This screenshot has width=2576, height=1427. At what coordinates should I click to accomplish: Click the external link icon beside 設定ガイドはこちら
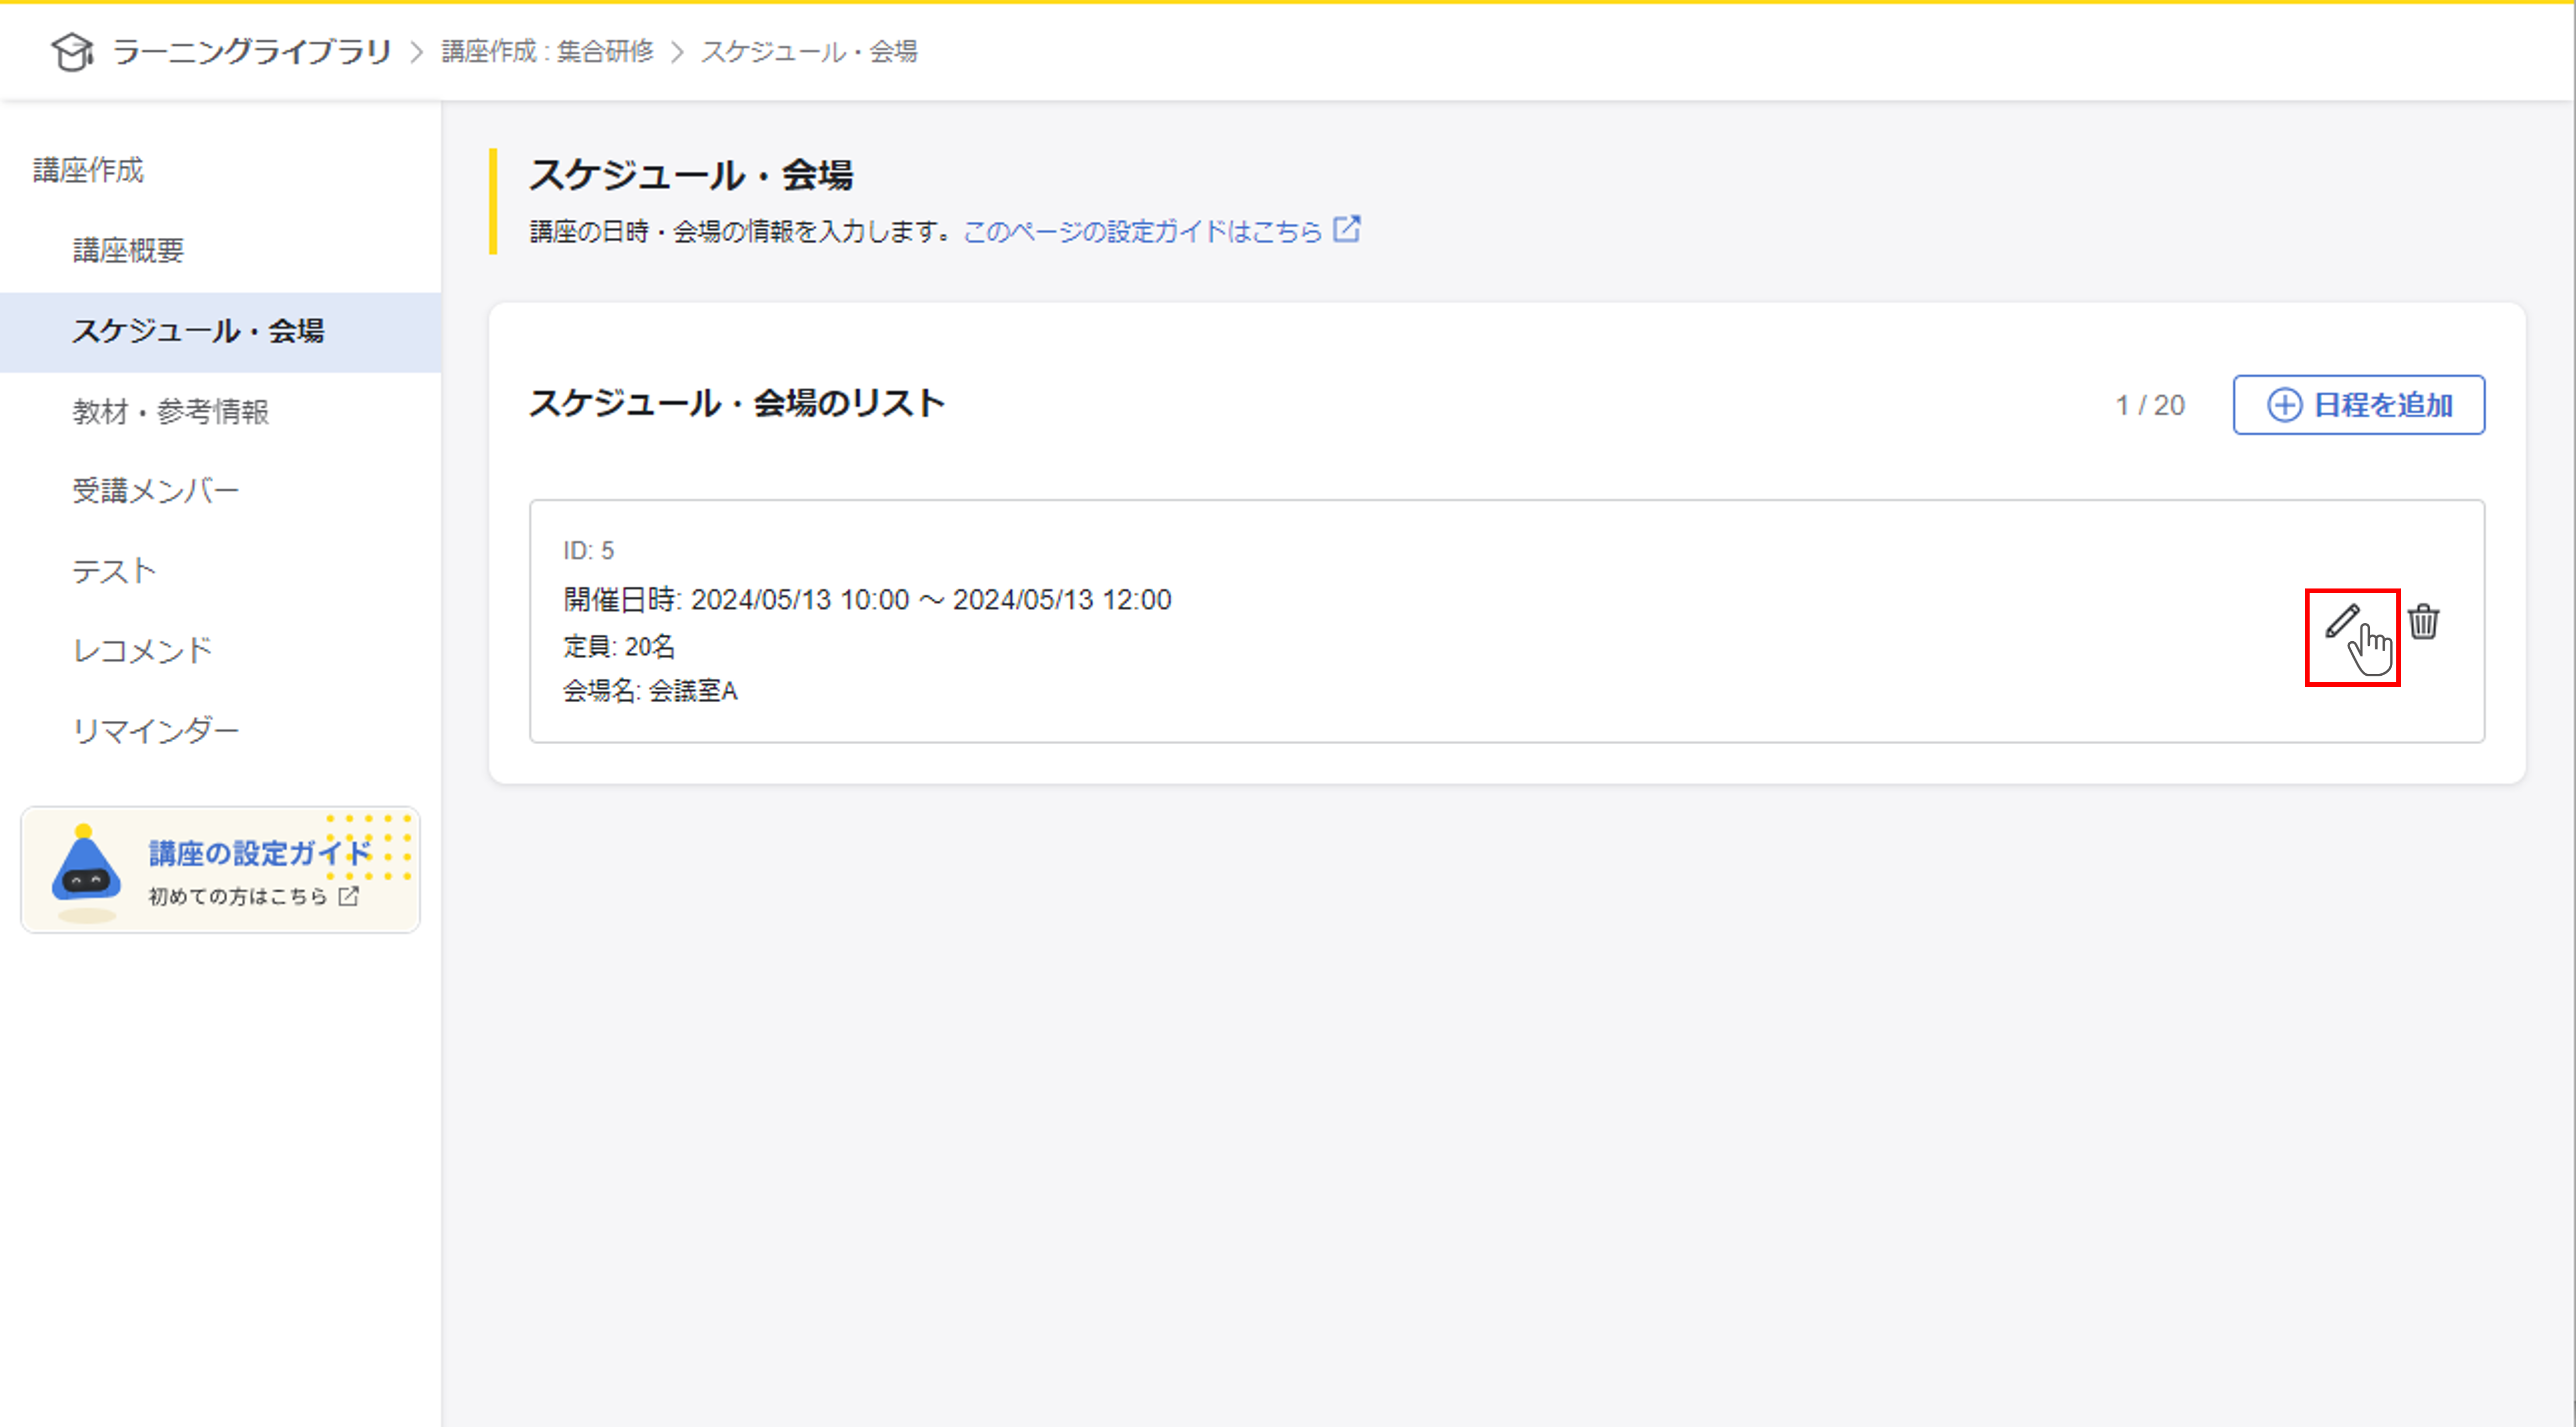(x=1347, y=229)
